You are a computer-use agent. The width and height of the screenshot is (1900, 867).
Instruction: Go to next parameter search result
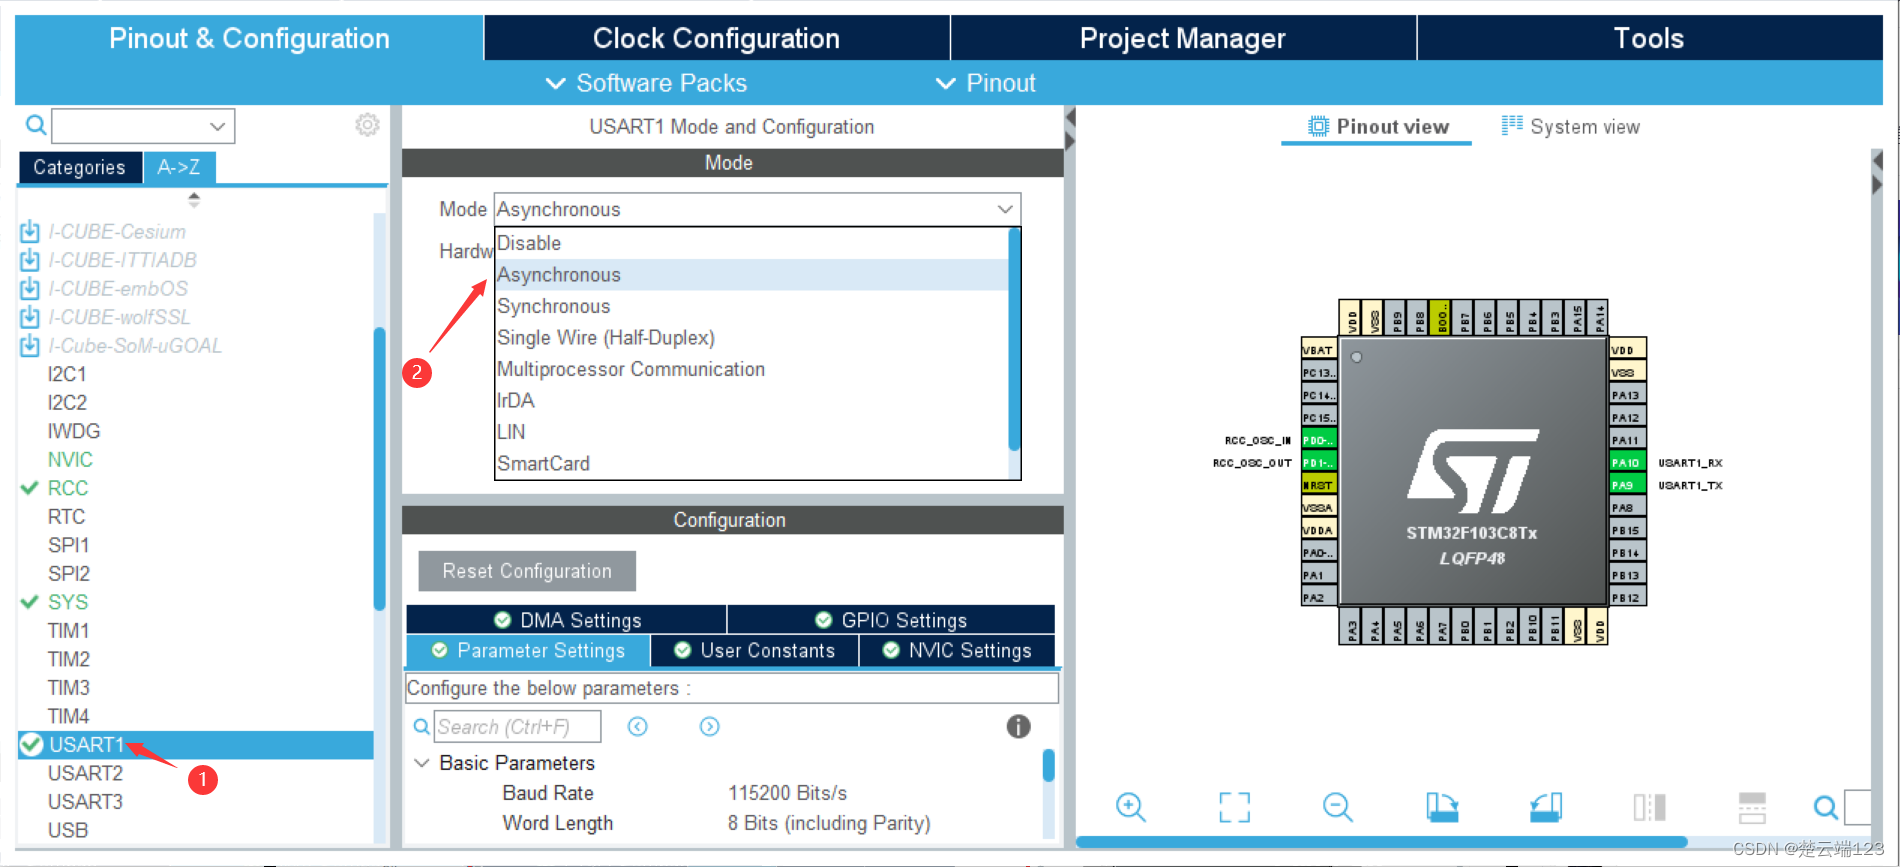(x=710, y=727)
